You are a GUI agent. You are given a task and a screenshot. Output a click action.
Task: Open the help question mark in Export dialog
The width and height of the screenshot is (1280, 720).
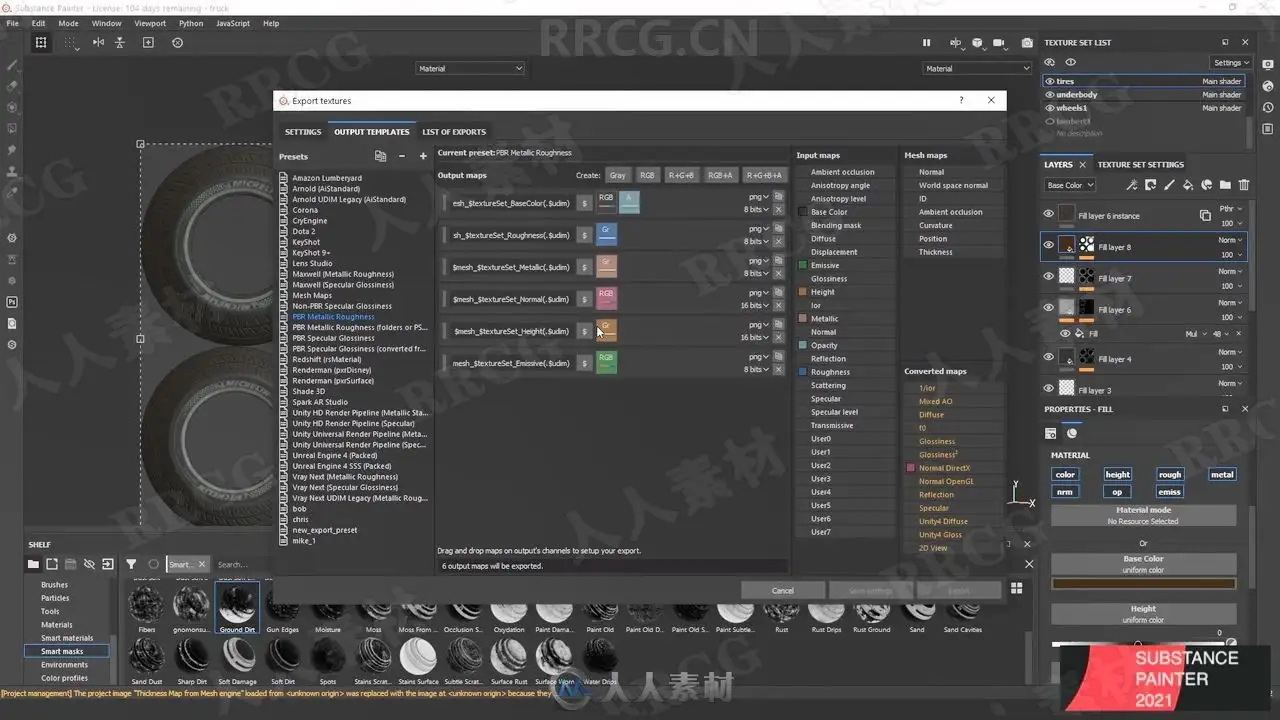961,100
